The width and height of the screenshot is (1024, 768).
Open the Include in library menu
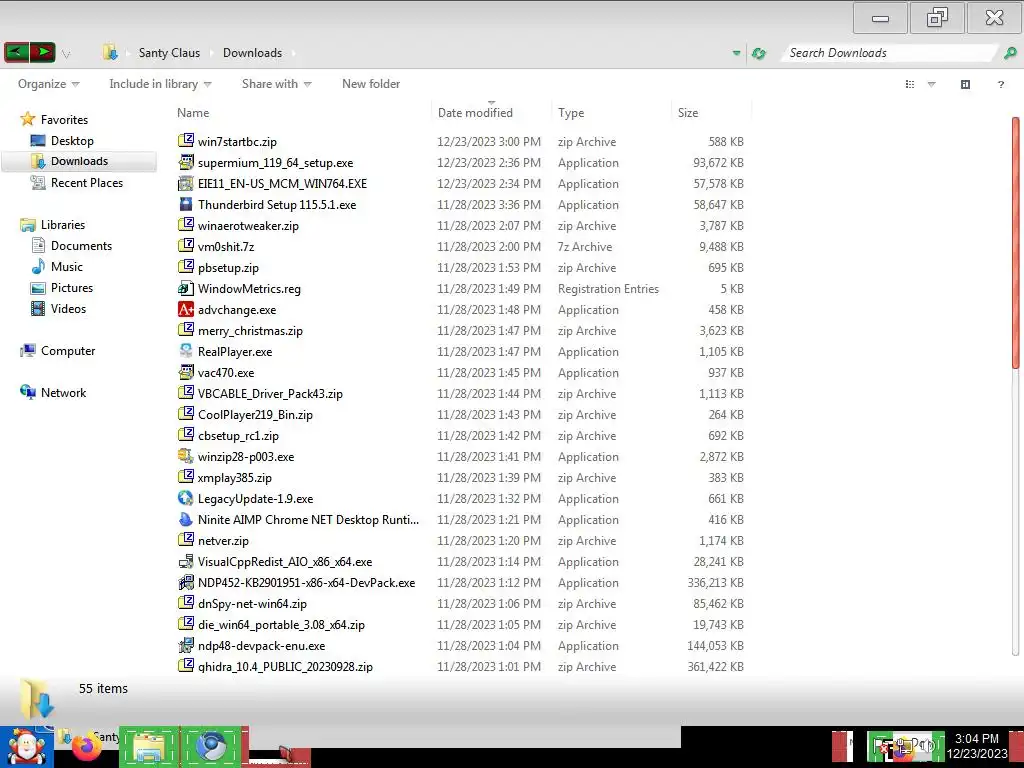160,84
